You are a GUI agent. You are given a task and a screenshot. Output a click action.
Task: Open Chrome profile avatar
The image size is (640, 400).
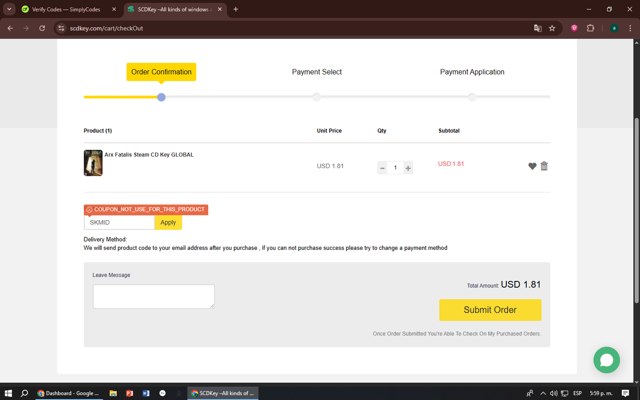point(614,28)
